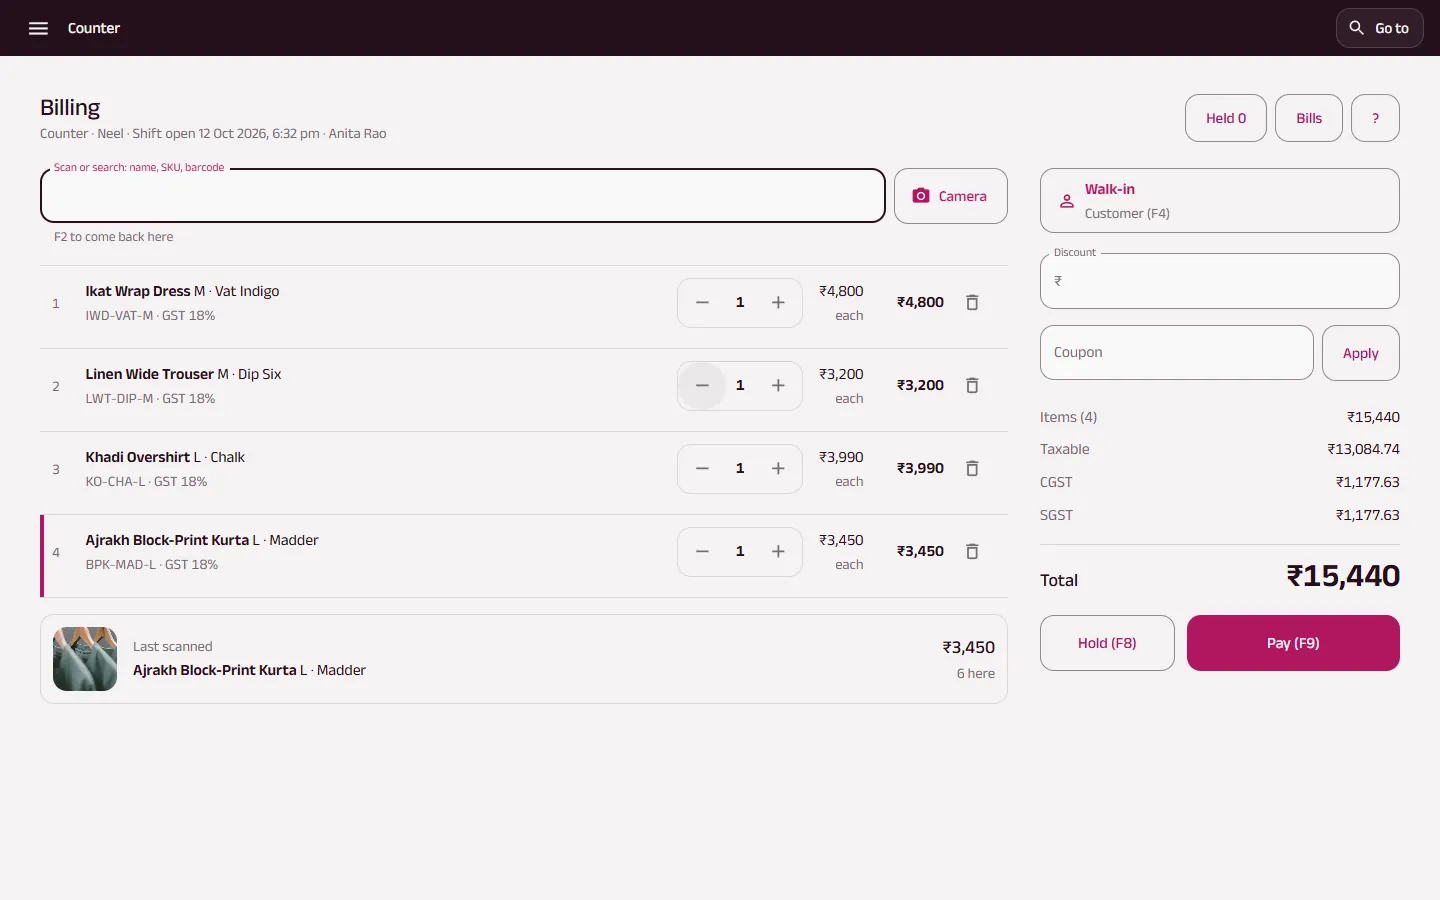Pay the bill with Pay (F9)

(x=1293, y=643)
